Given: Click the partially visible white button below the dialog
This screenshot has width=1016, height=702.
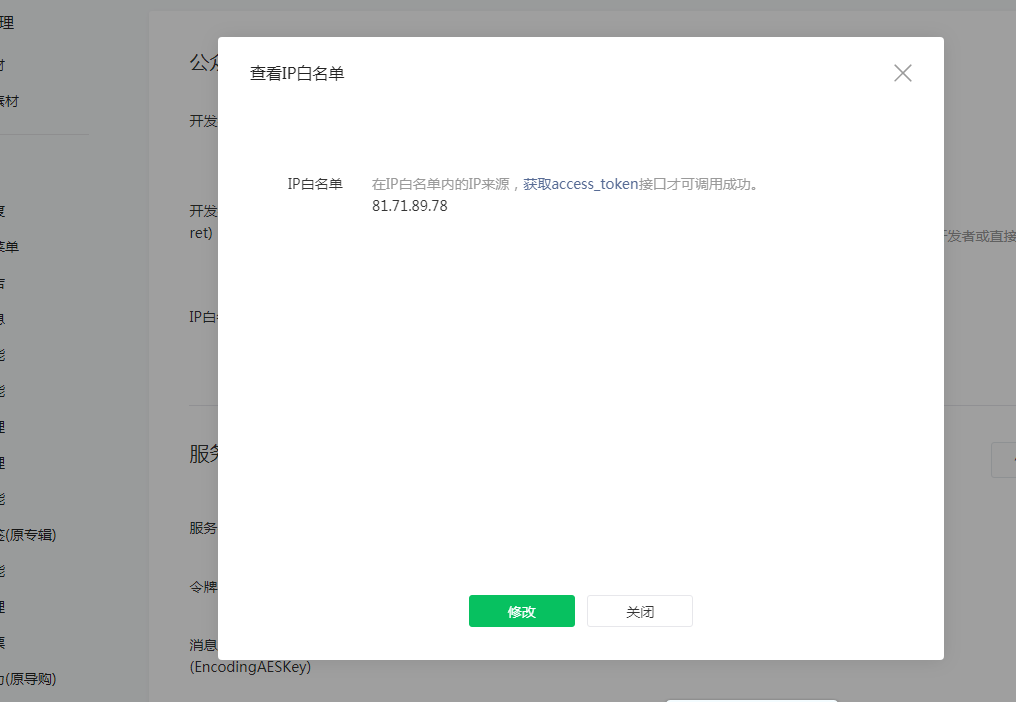Looking at the screenshot, I should pos(750,699).
